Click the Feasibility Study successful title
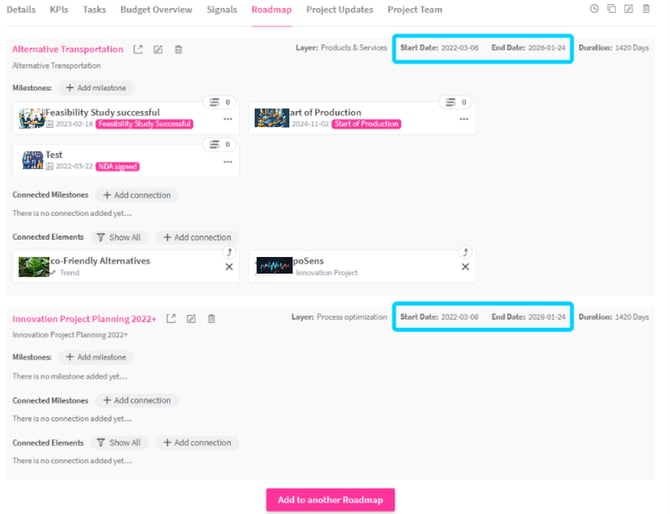The height and width of the screenshot is (514, 670). [103, 112]
